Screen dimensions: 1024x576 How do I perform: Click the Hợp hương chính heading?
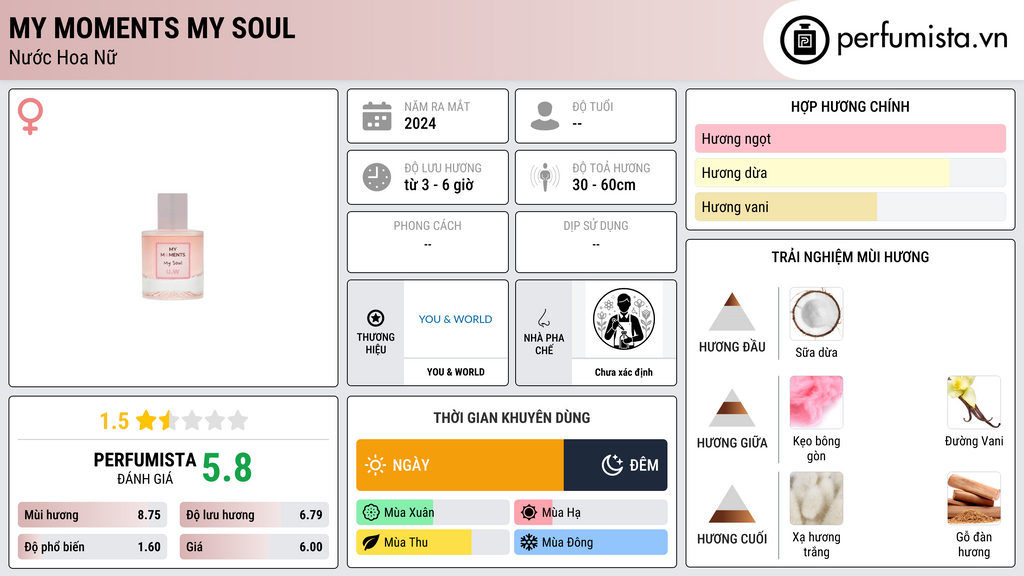850,106
